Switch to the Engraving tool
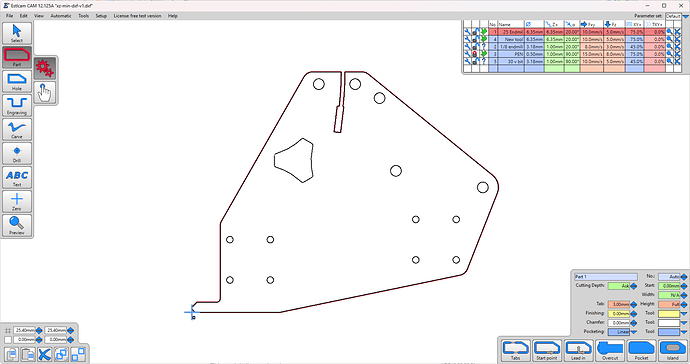Viewport: 690px width, 364px height. click(17, 105)
